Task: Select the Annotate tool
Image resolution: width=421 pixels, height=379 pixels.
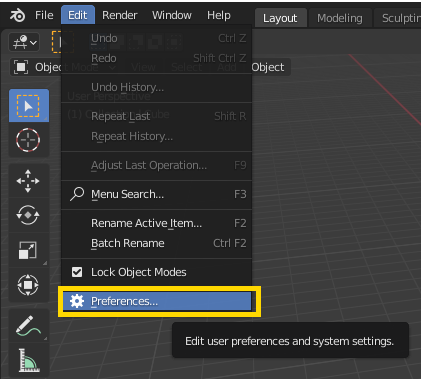Action: click(x=28, y=326)
